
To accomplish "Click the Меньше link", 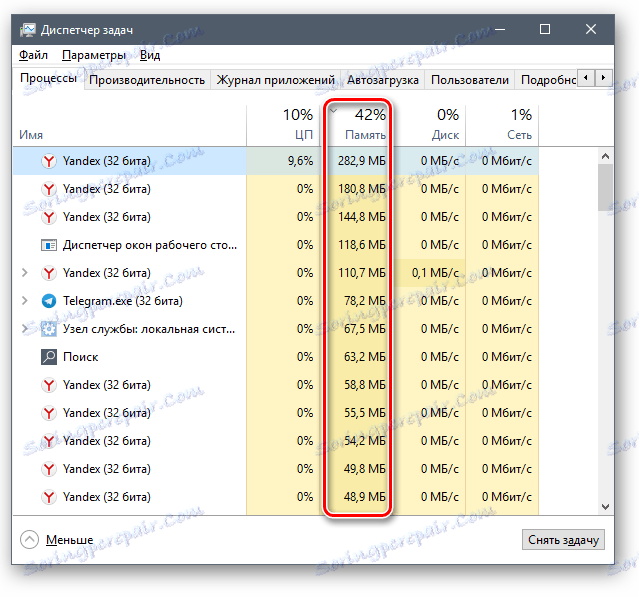I will point(69,540).
